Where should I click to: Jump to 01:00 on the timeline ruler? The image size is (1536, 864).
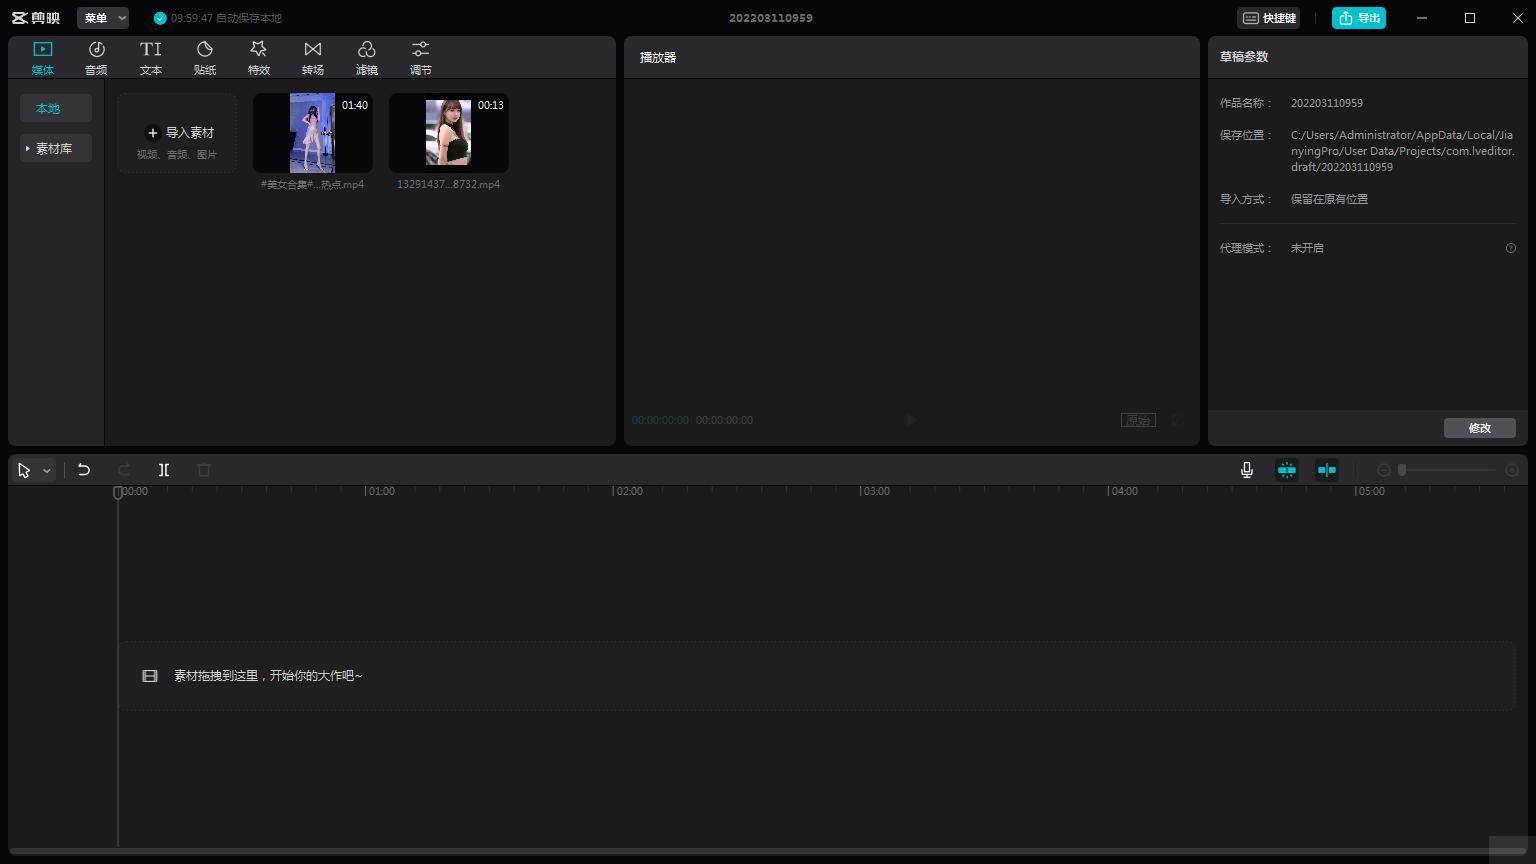[380, 491]
